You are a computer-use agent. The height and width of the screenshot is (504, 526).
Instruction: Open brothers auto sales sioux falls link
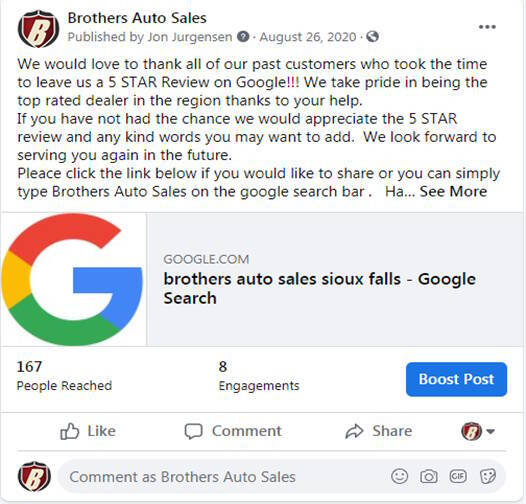pyautogui.click(x=319, y=288)
